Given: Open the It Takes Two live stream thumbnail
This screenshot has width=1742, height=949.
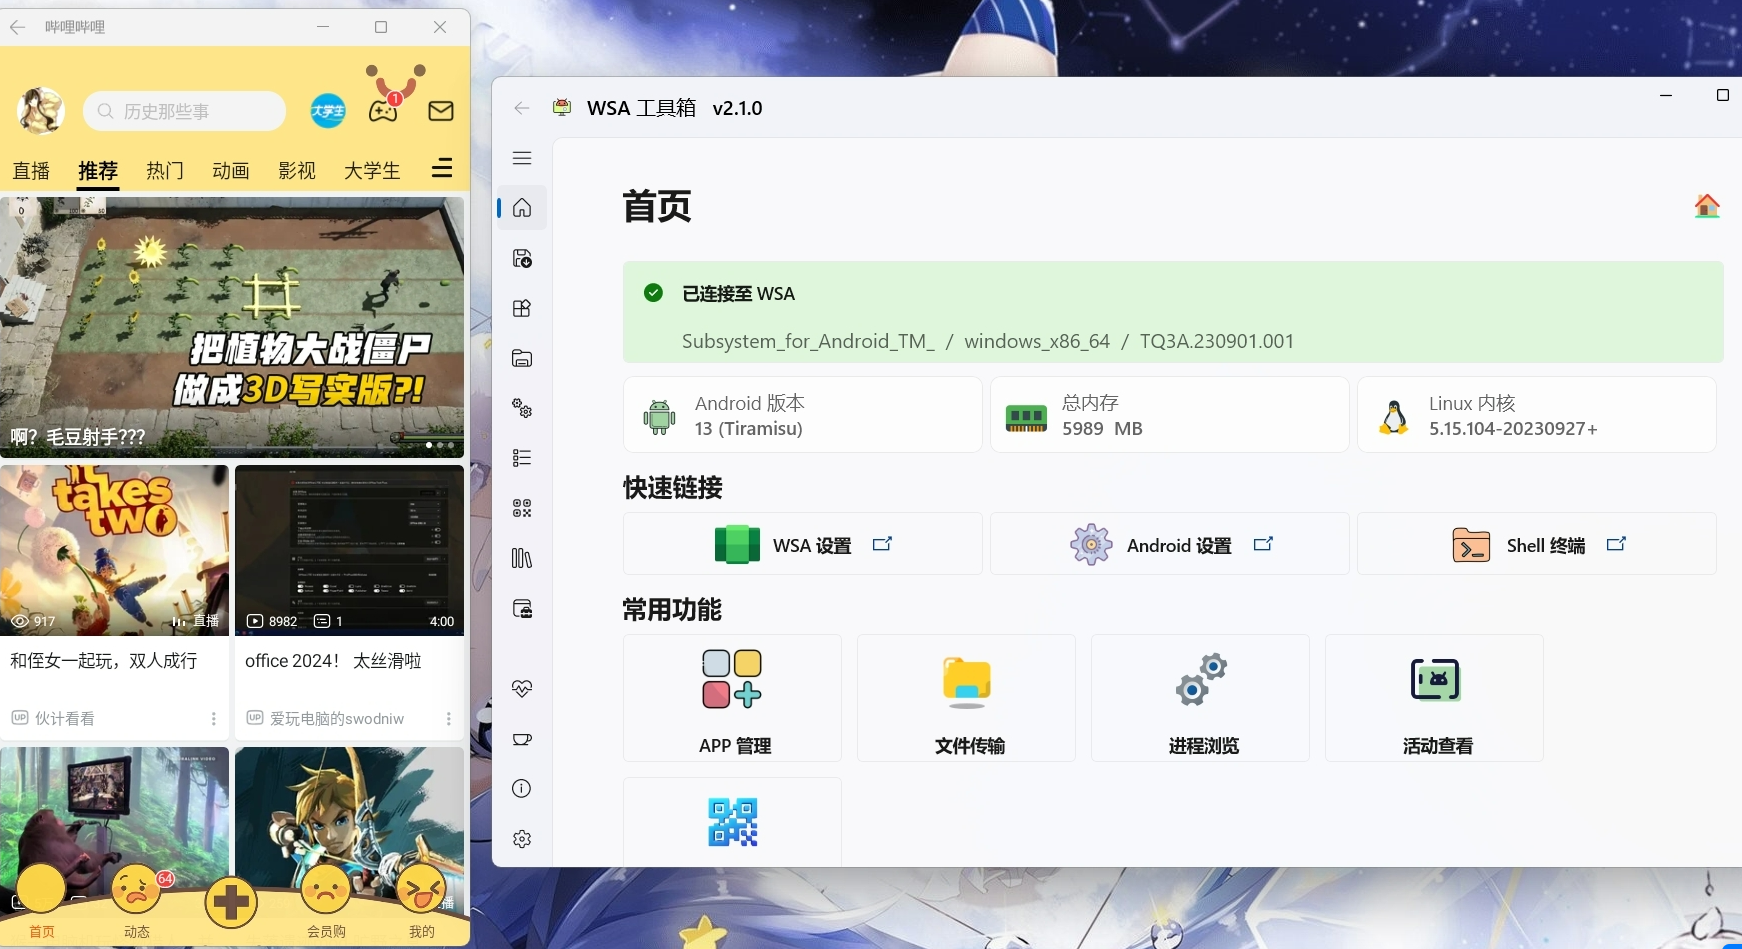Looking at the screenshot, I should [x=114, y=550].
